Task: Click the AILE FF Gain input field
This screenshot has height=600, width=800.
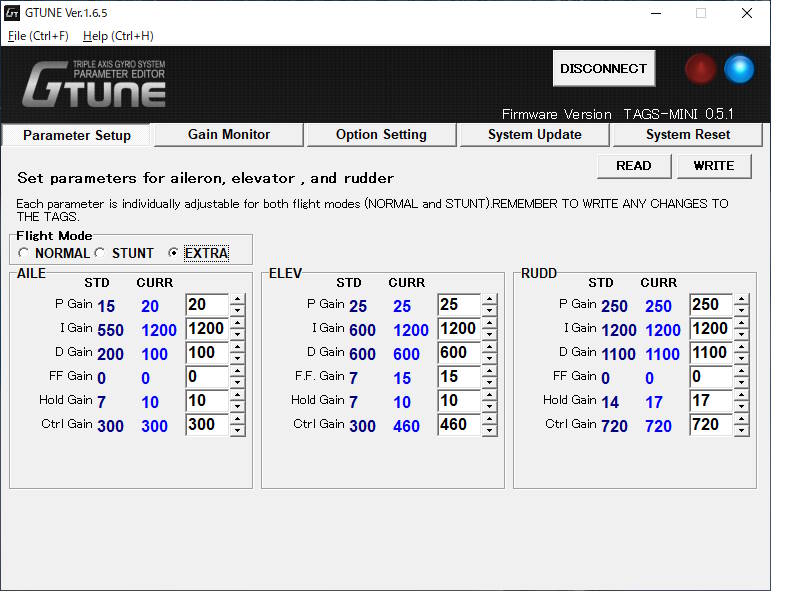Action: 207,377
